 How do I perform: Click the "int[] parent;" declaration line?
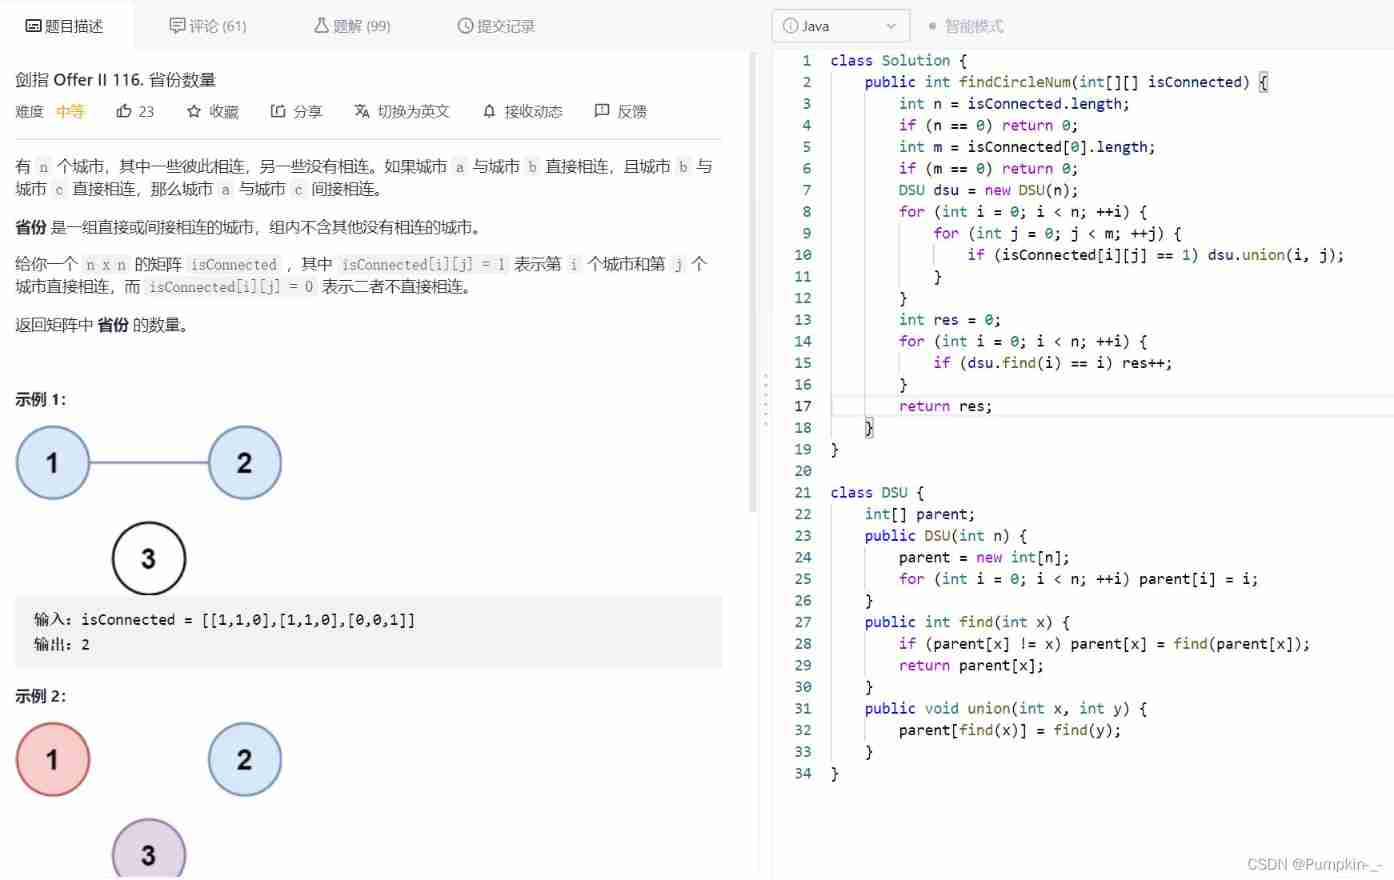920,514
